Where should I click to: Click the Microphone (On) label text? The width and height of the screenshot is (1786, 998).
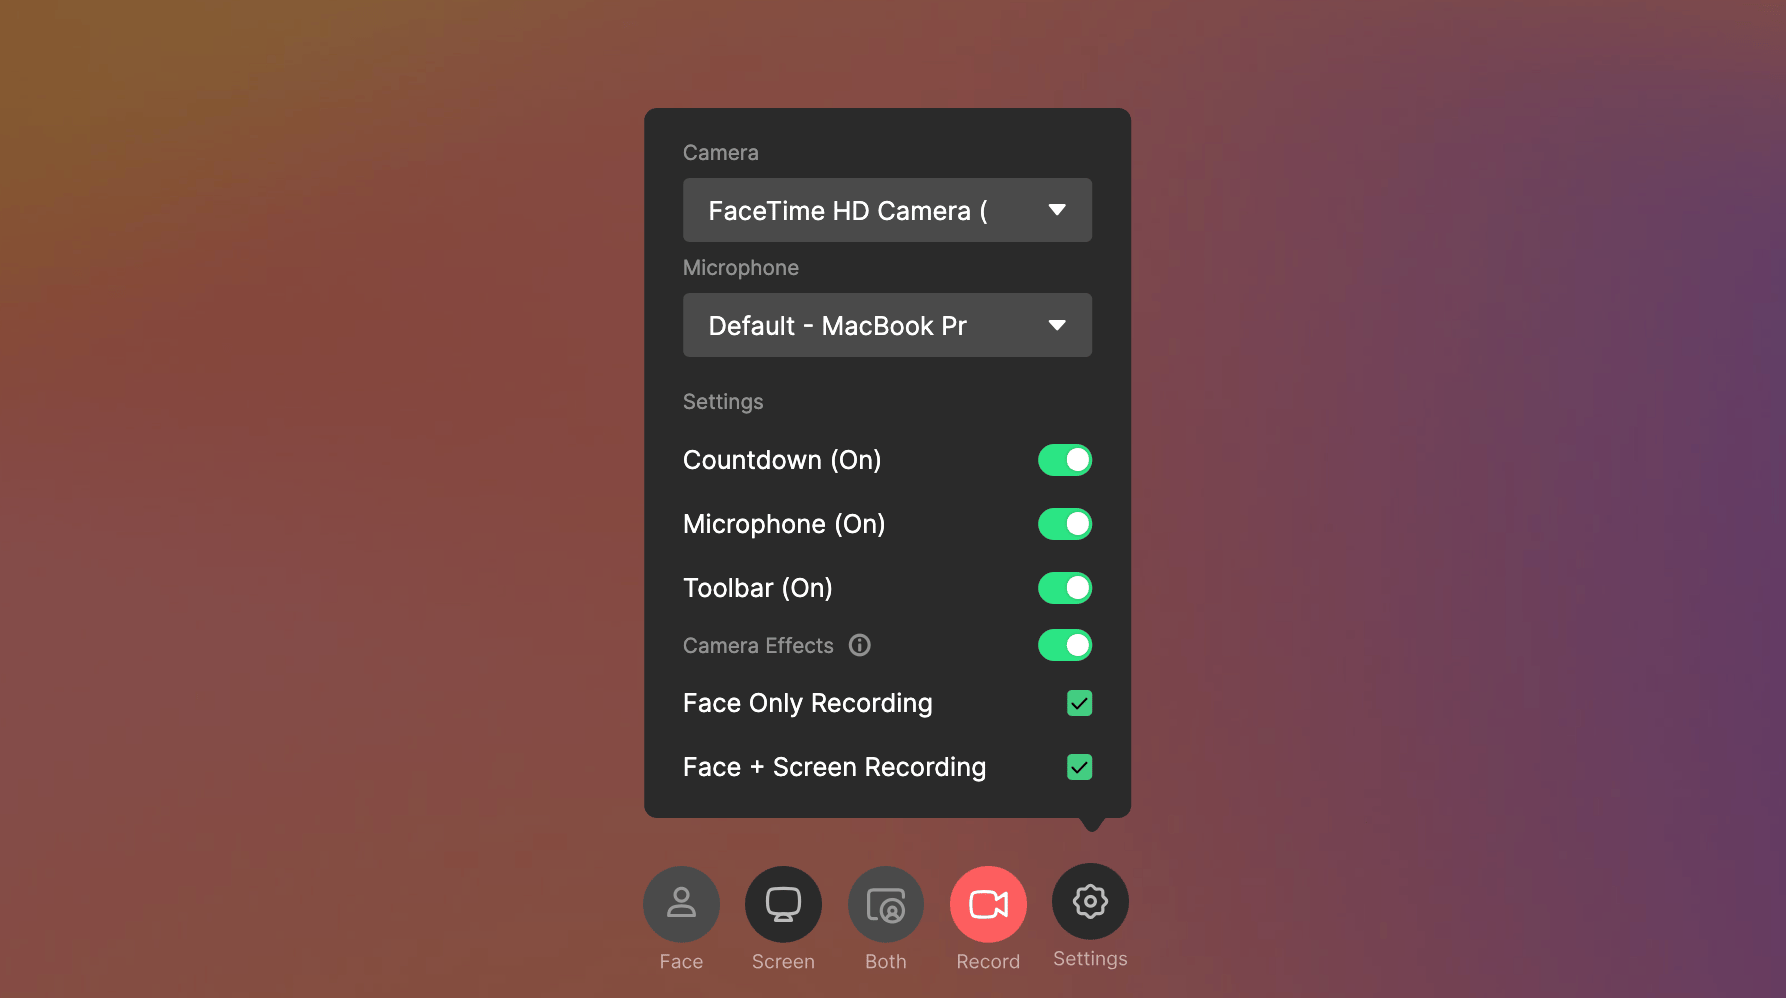(x=784, y=524)
